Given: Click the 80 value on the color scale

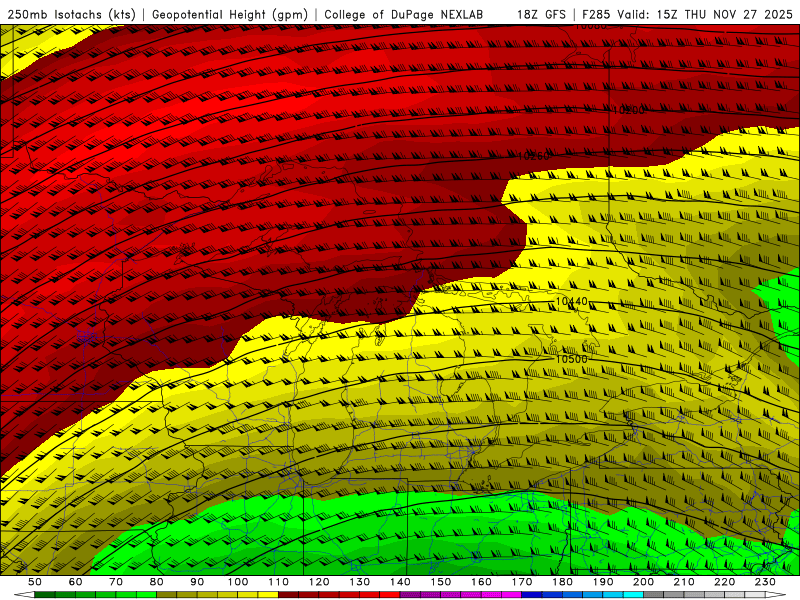Looking at the screenshot, I should (157, 582).
